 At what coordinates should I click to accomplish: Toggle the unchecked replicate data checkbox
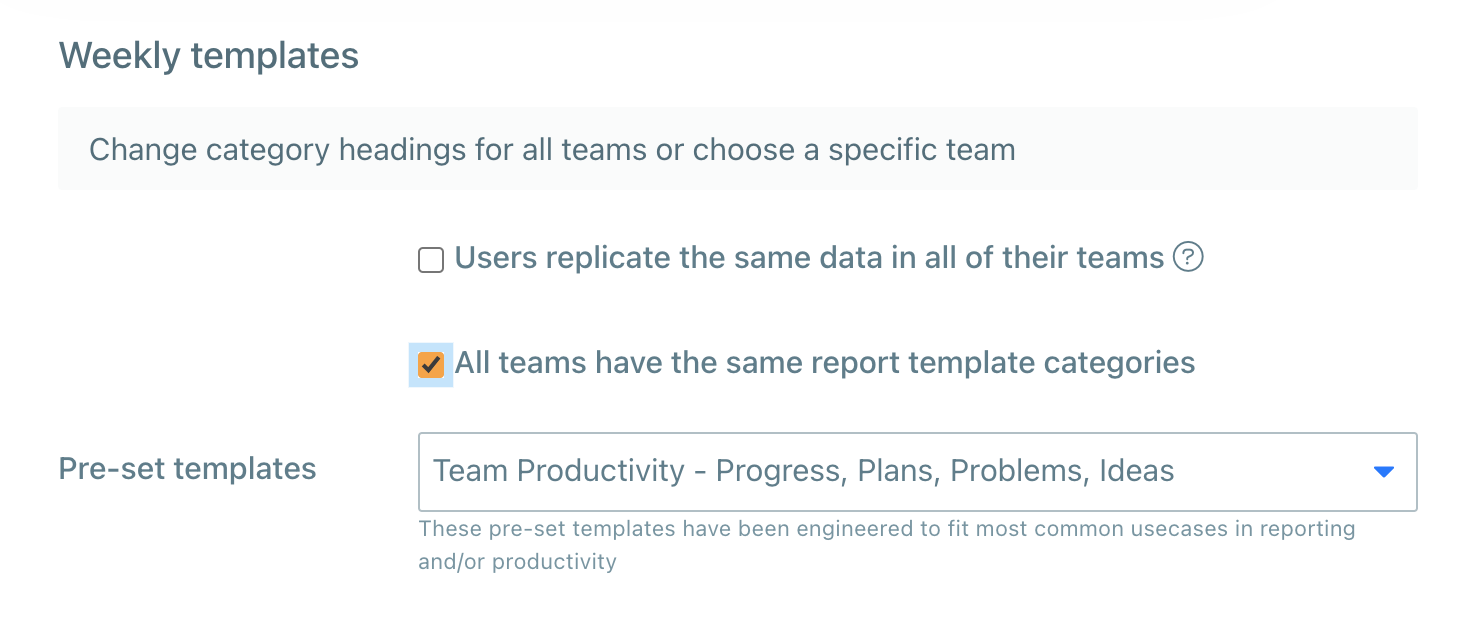[430, 259]
